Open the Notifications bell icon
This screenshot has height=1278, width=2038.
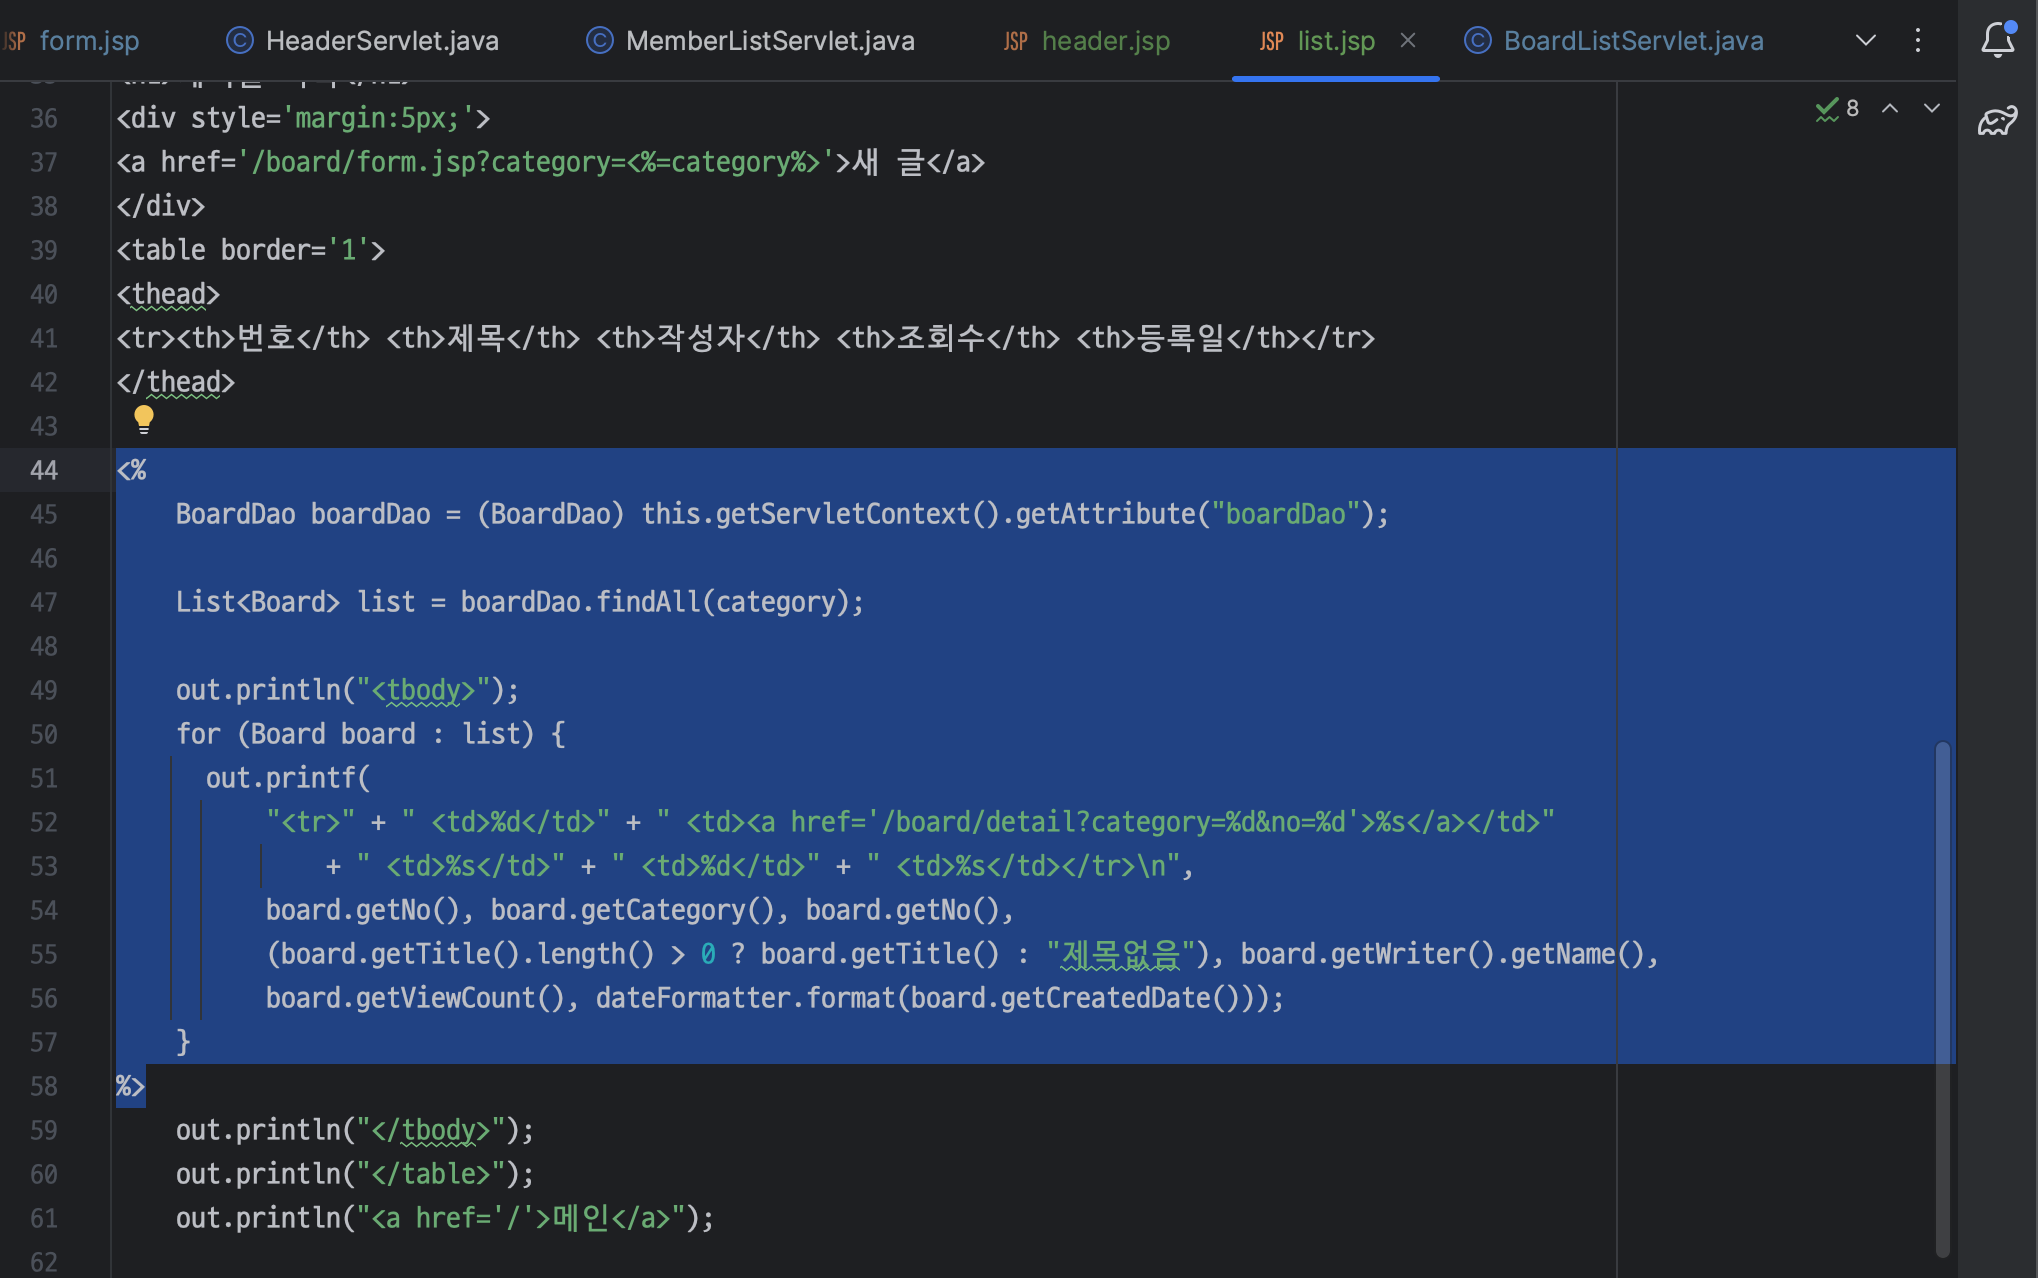(x=1997, y=40)
